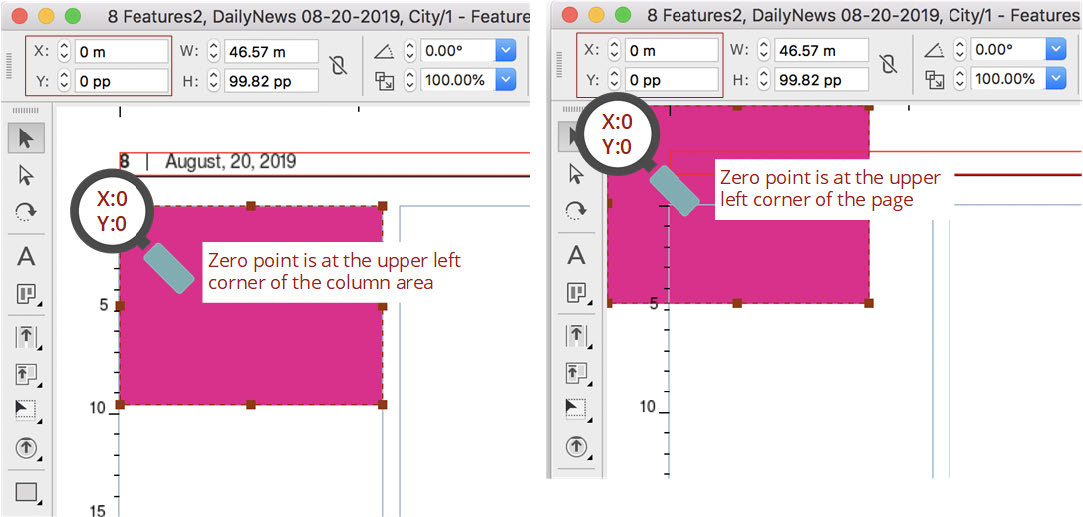
Task: Select the black arrow Selection tool in left window
Action: click(26, 138)
